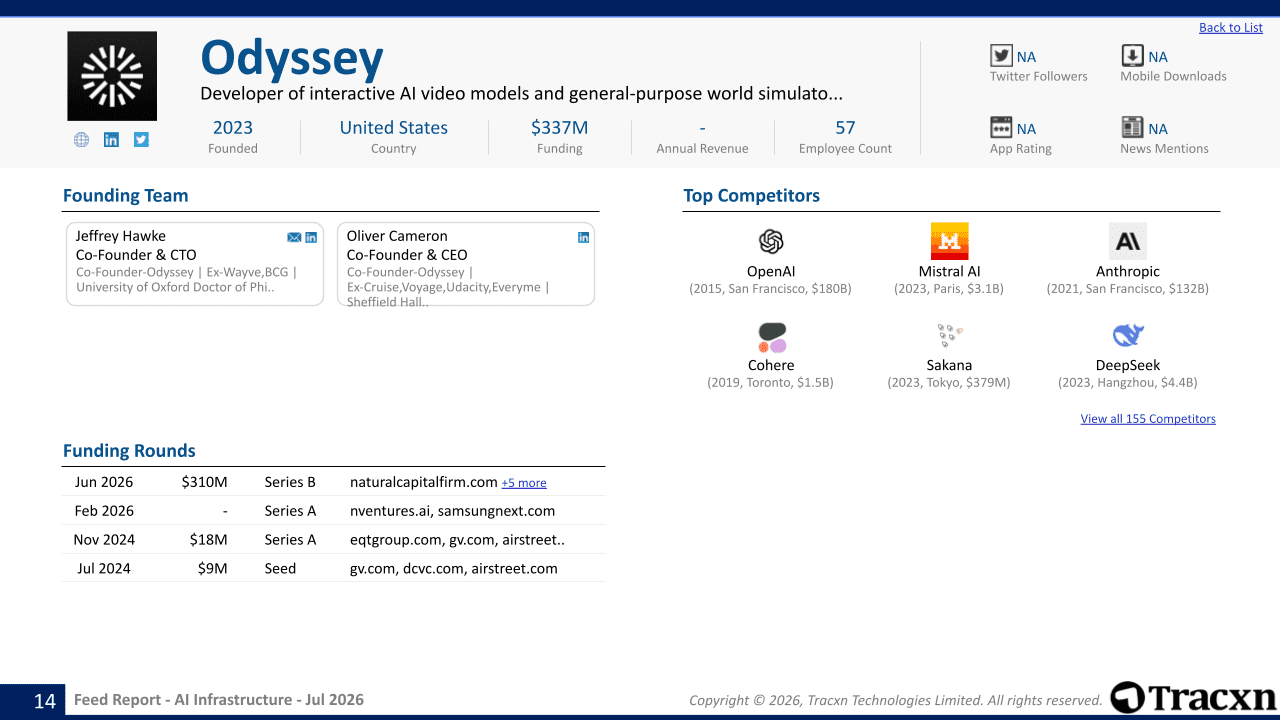Click the 'Co-Founder & CEO' title
The image size is (1280, 720).
click(x=407, y=255)
